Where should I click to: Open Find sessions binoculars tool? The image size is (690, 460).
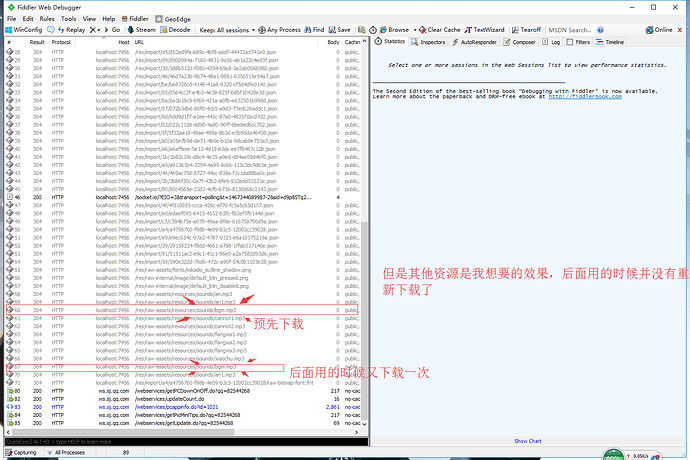point(314,30)
